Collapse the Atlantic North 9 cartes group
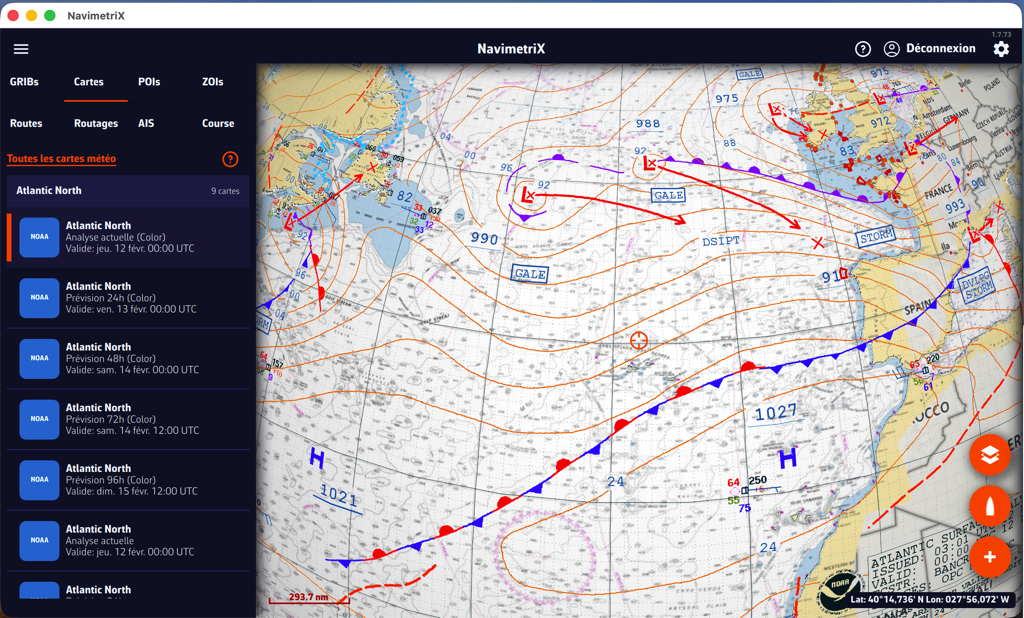 pos(127,191)
